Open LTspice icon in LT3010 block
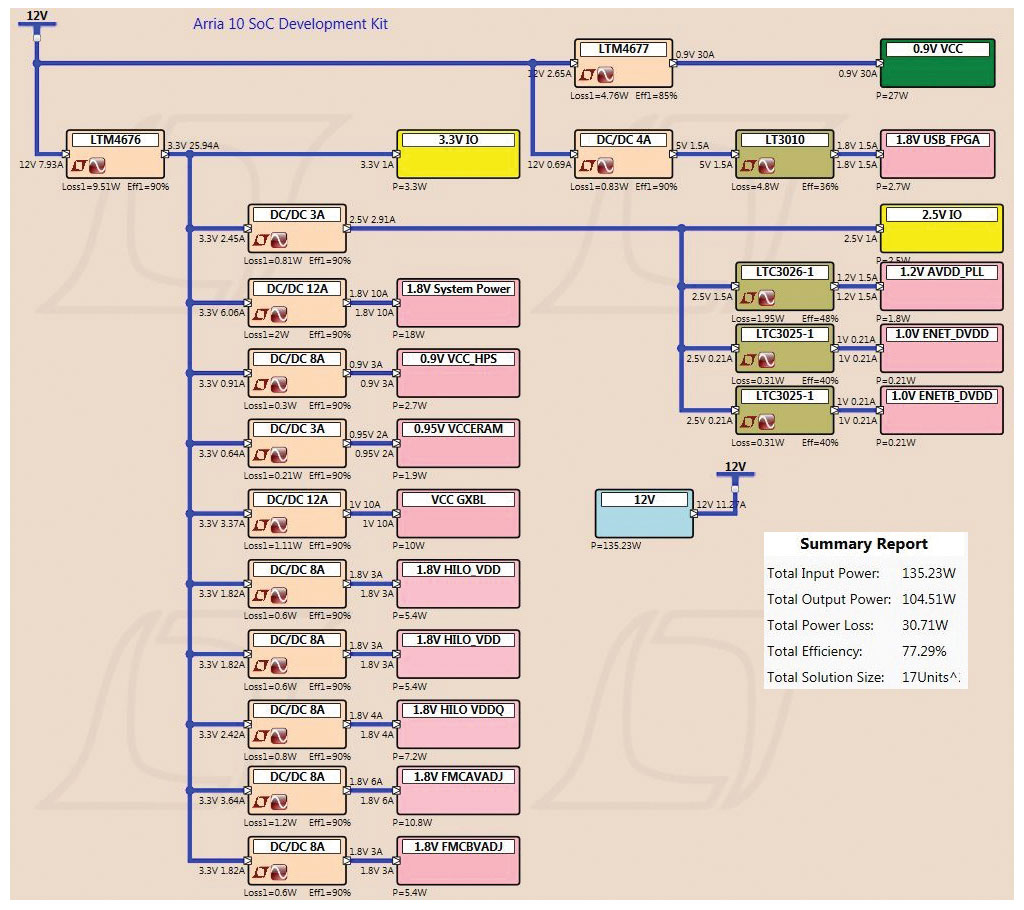1024x910 pixels. click(767, 166)
